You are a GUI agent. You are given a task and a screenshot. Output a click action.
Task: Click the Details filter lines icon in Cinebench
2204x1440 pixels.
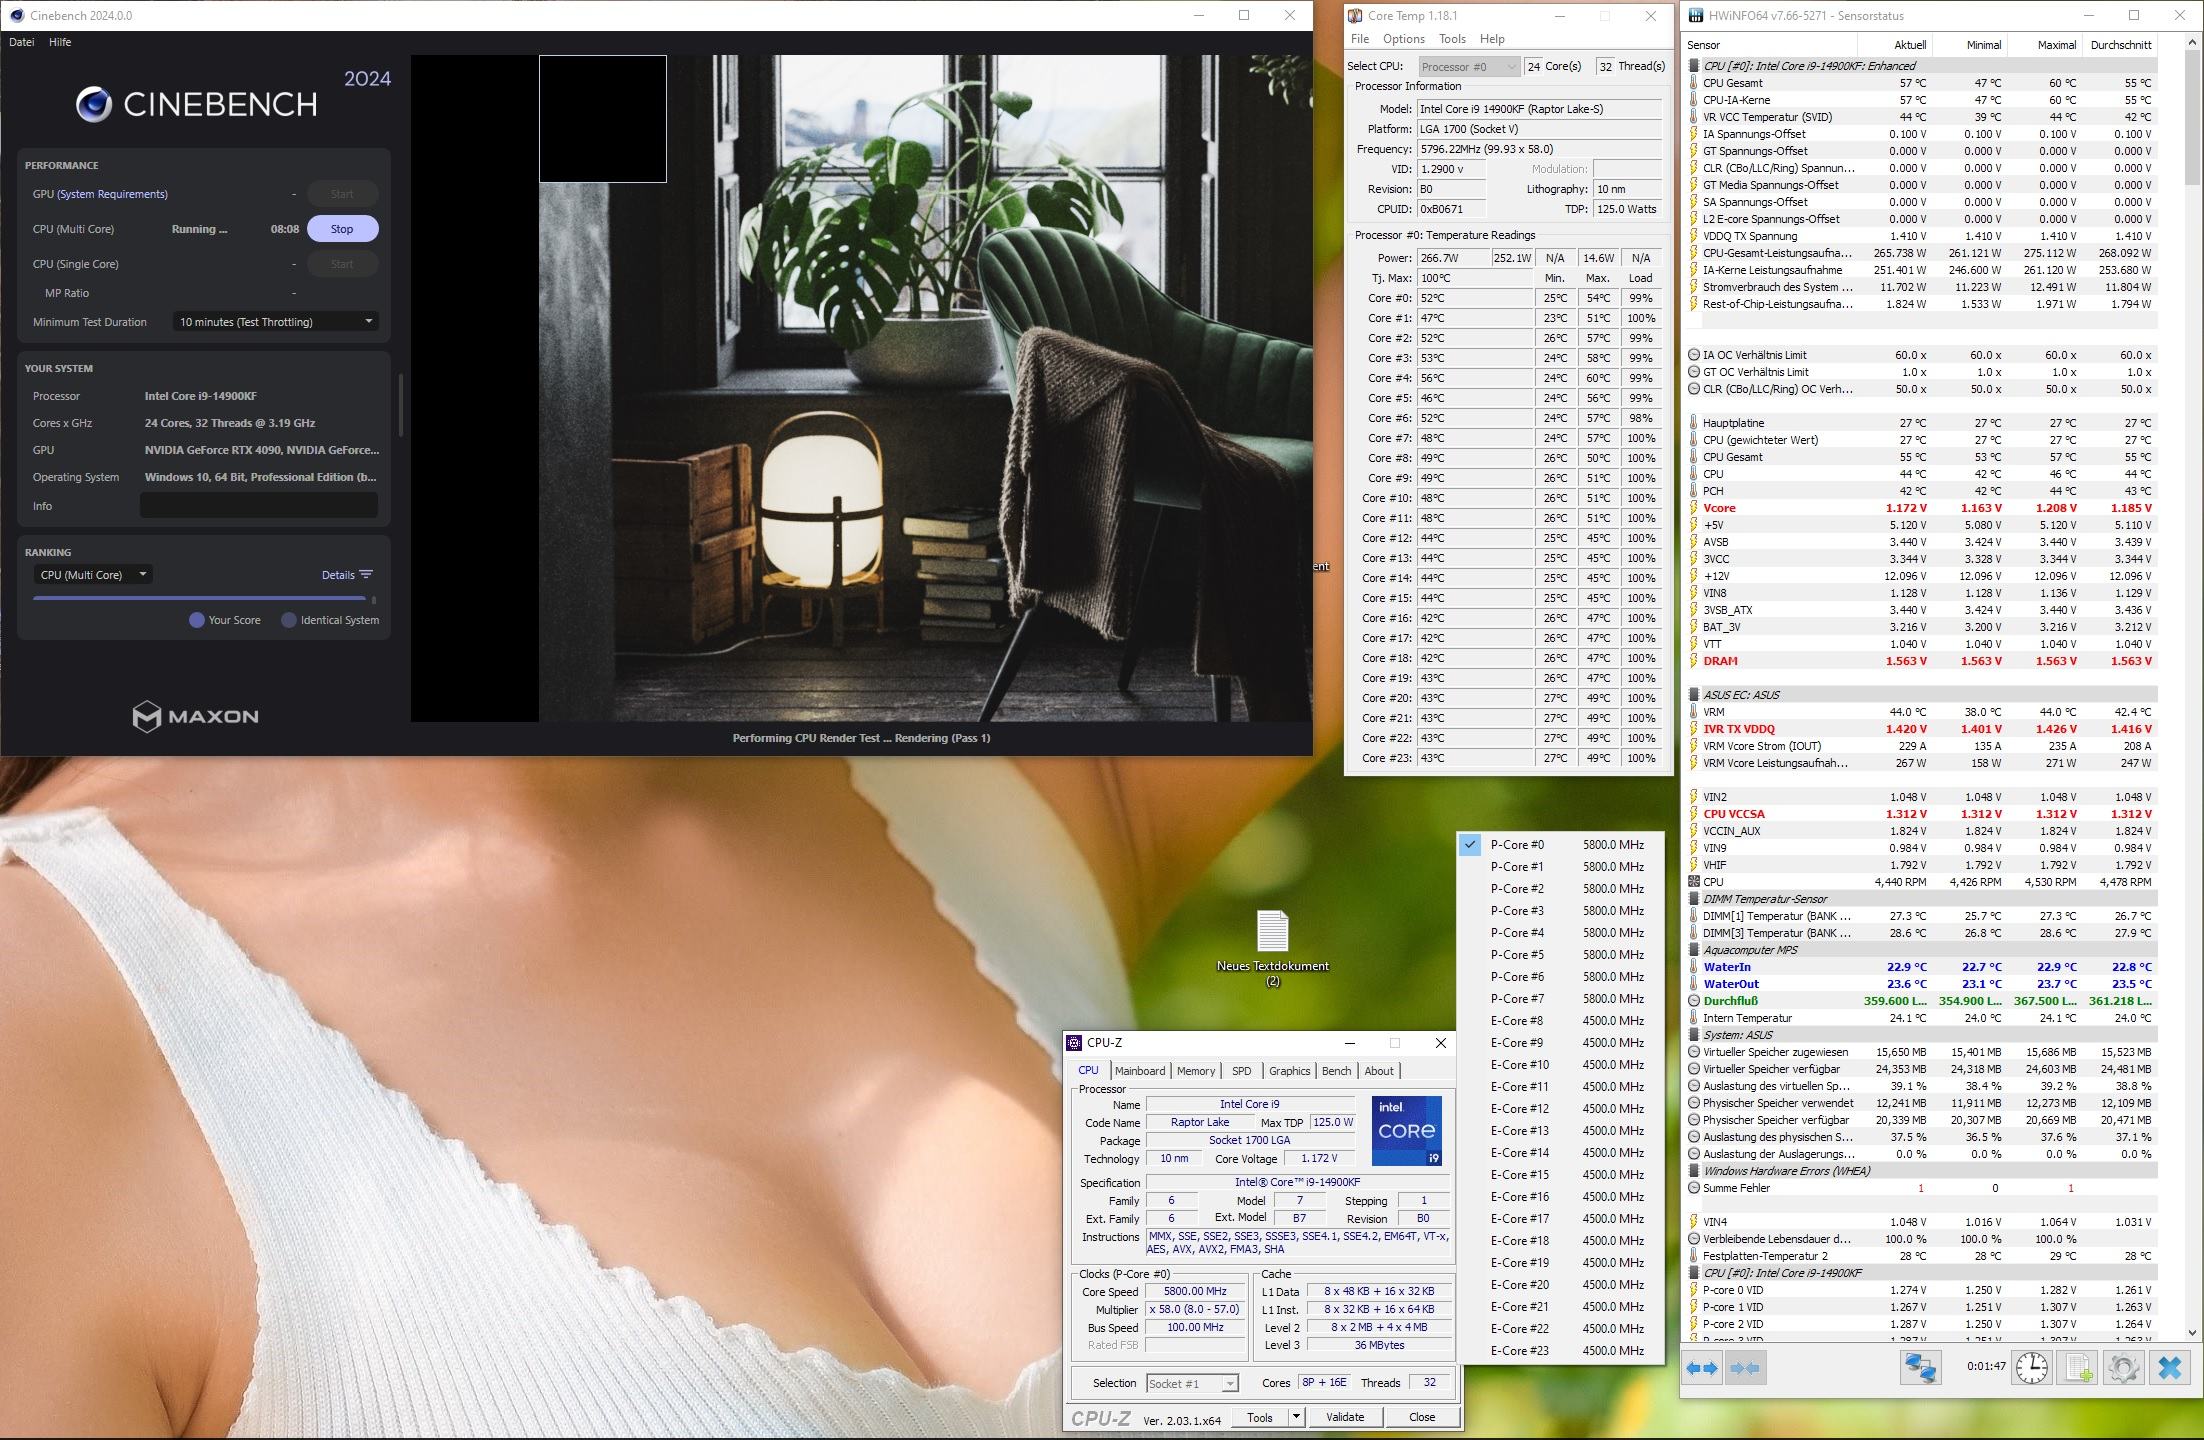pyautogui.click(x=366, y=574)
